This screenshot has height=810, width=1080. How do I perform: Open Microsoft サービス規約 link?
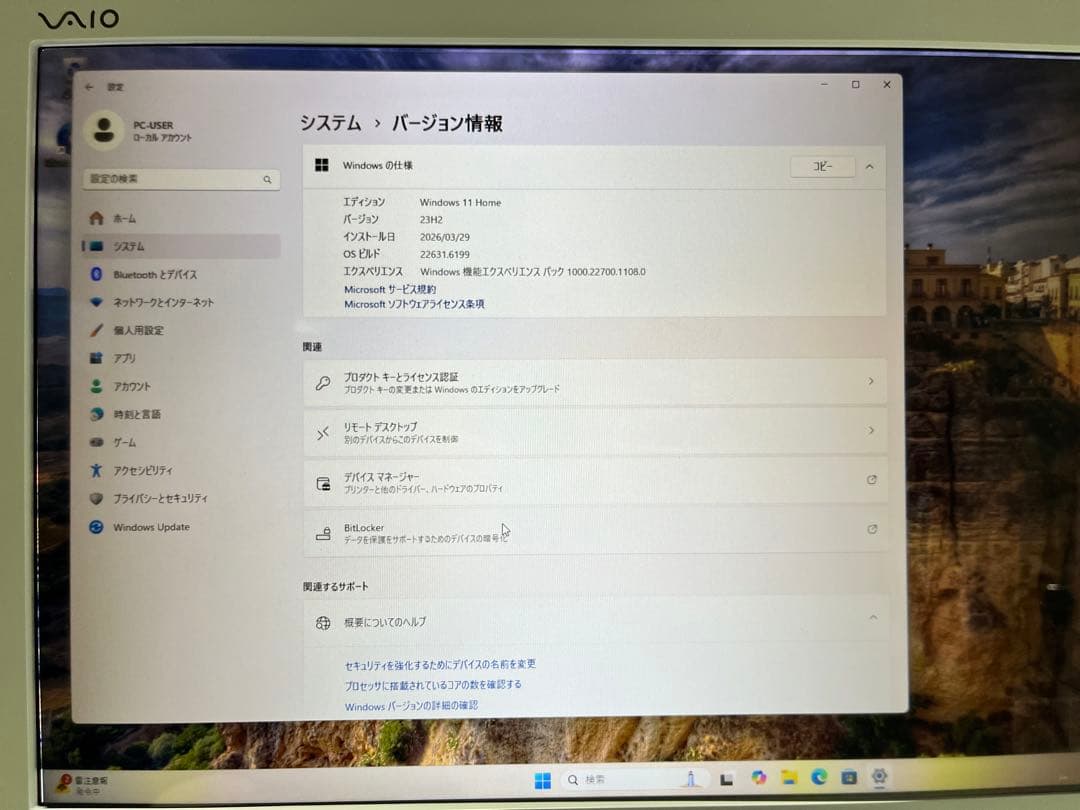point(390,289)
